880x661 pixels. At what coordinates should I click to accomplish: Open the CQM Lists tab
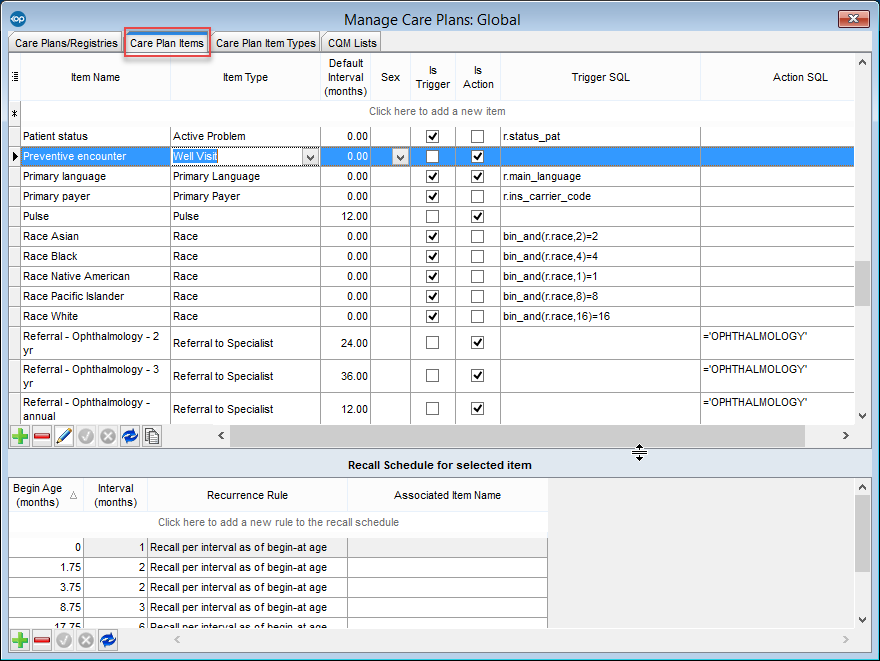click(x=351, y=43)
